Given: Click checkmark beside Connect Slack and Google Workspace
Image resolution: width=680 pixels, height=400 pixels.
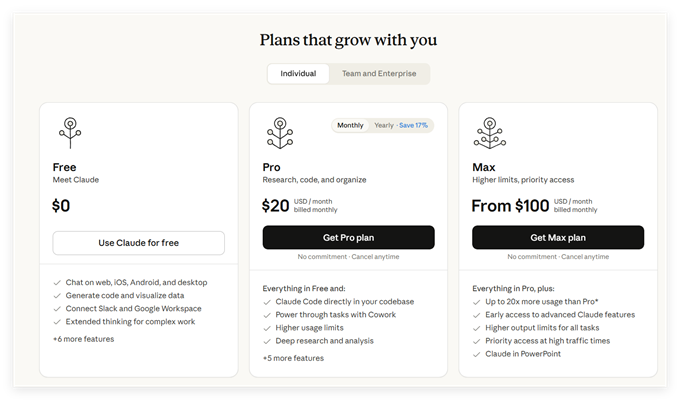Looking at the screenshot, I should point(57,309).
